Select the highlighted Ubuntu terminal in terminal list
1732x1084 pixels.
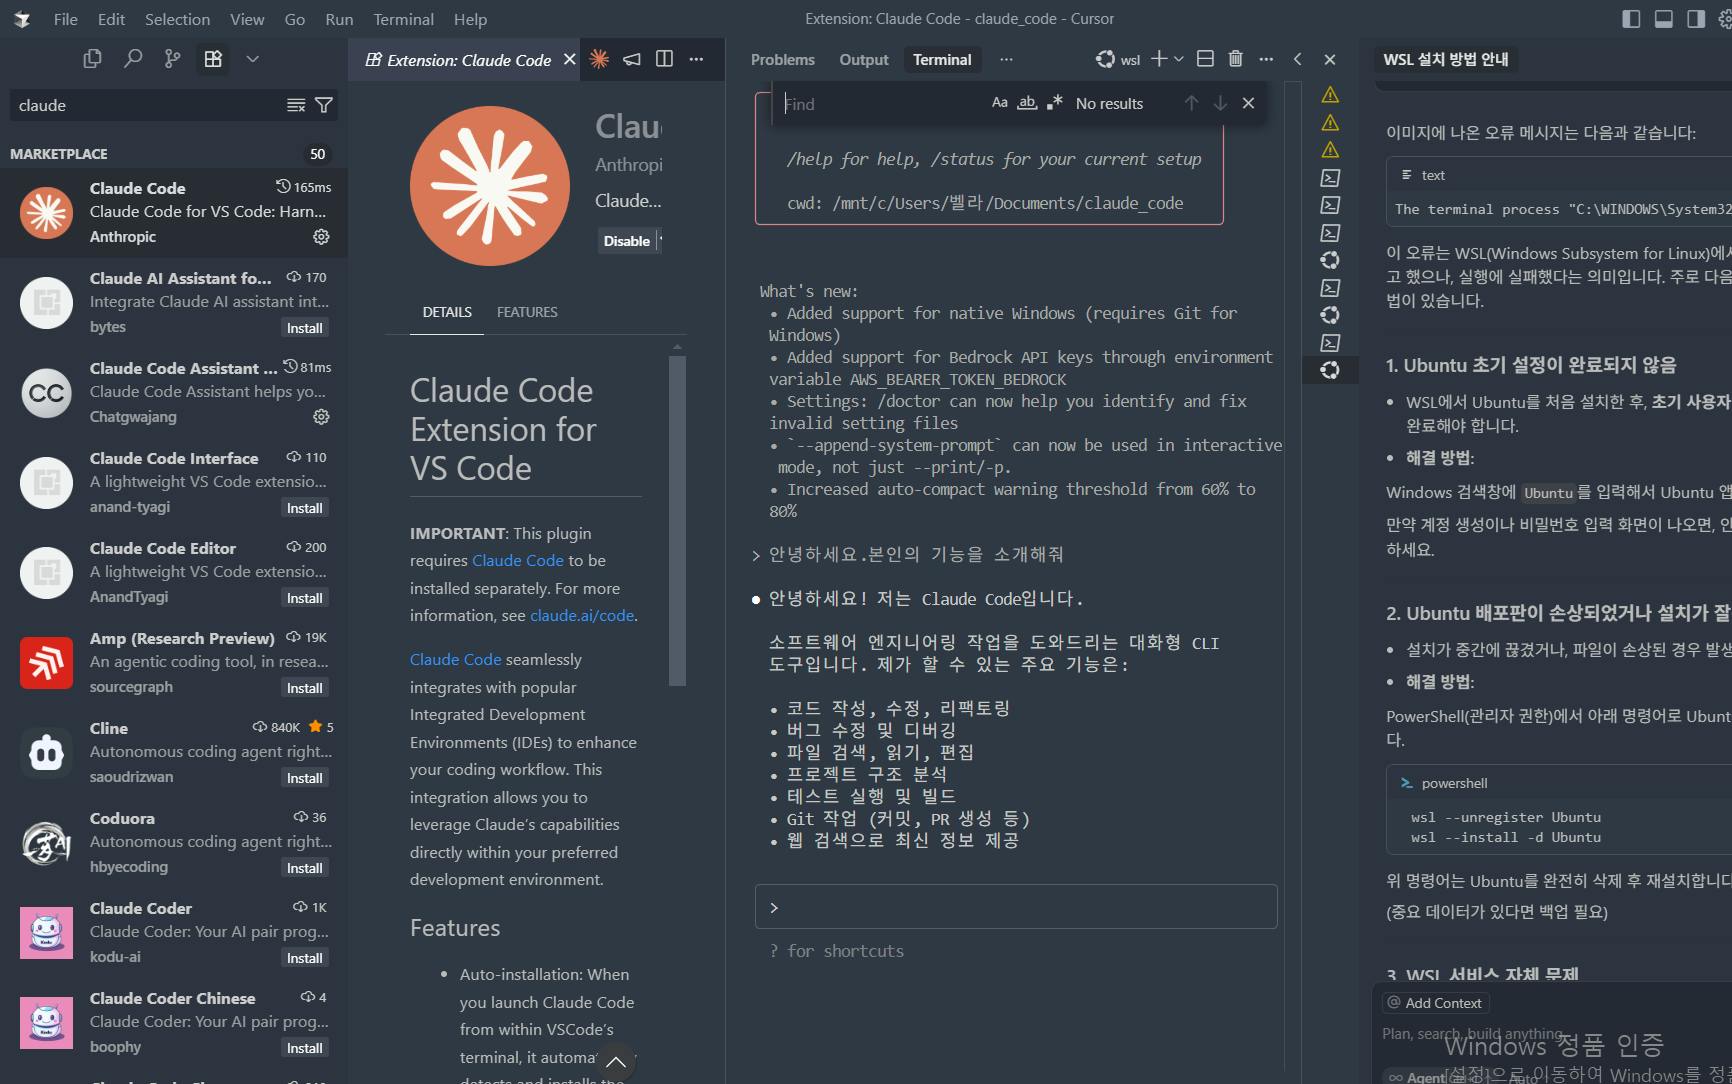coord(1330,370)
